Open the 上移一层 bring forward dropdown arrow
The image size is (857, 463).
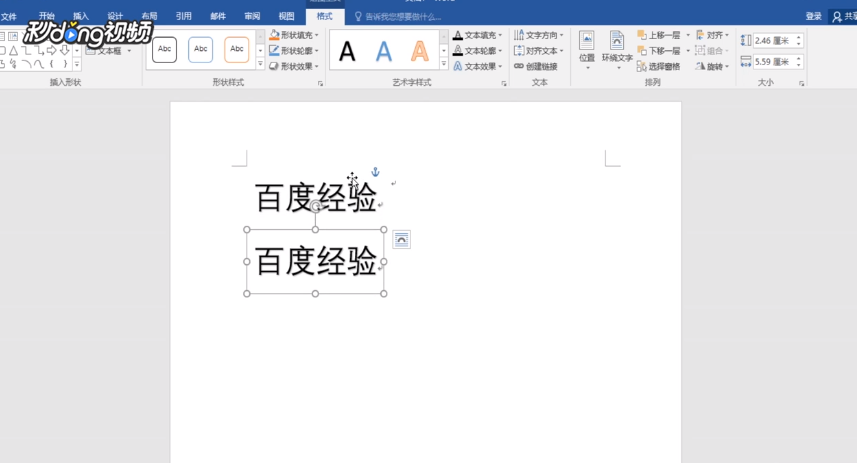pos(688,35)
